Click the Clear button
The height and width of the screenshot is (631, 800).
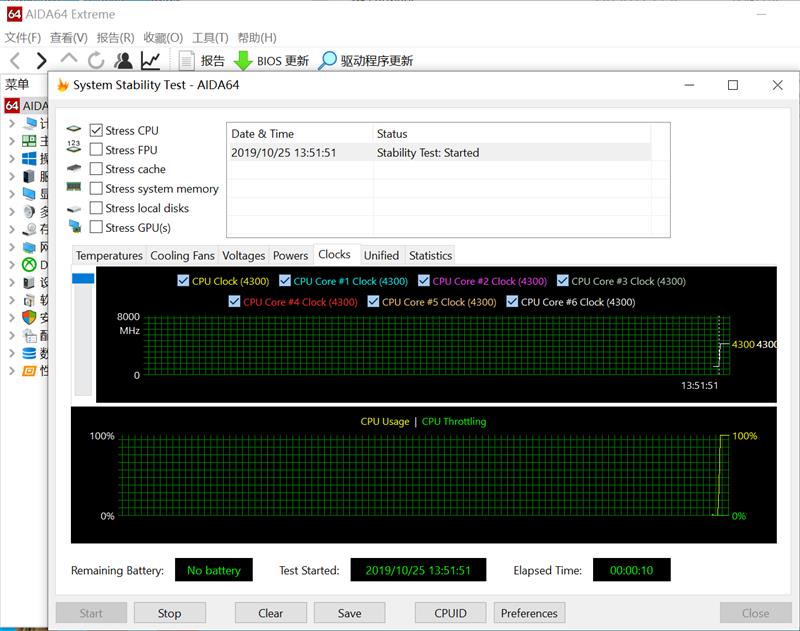(x=270, y=613)
